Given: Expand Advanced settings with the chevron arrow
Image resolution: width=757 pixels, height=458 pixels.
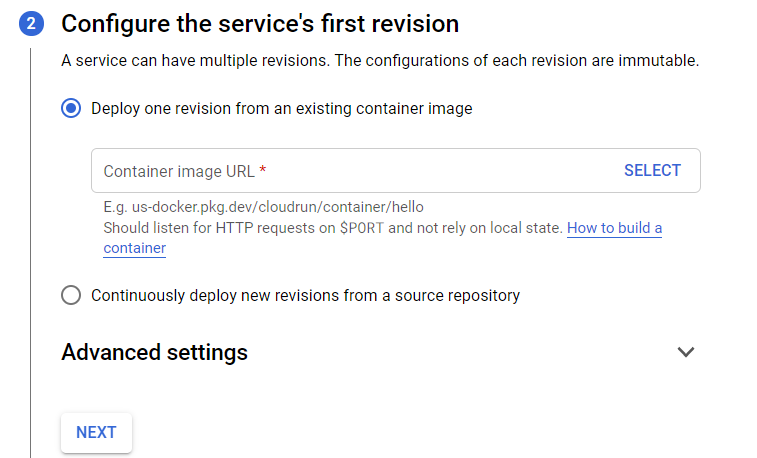Looking at the screenshot, I should pos(685,352).
